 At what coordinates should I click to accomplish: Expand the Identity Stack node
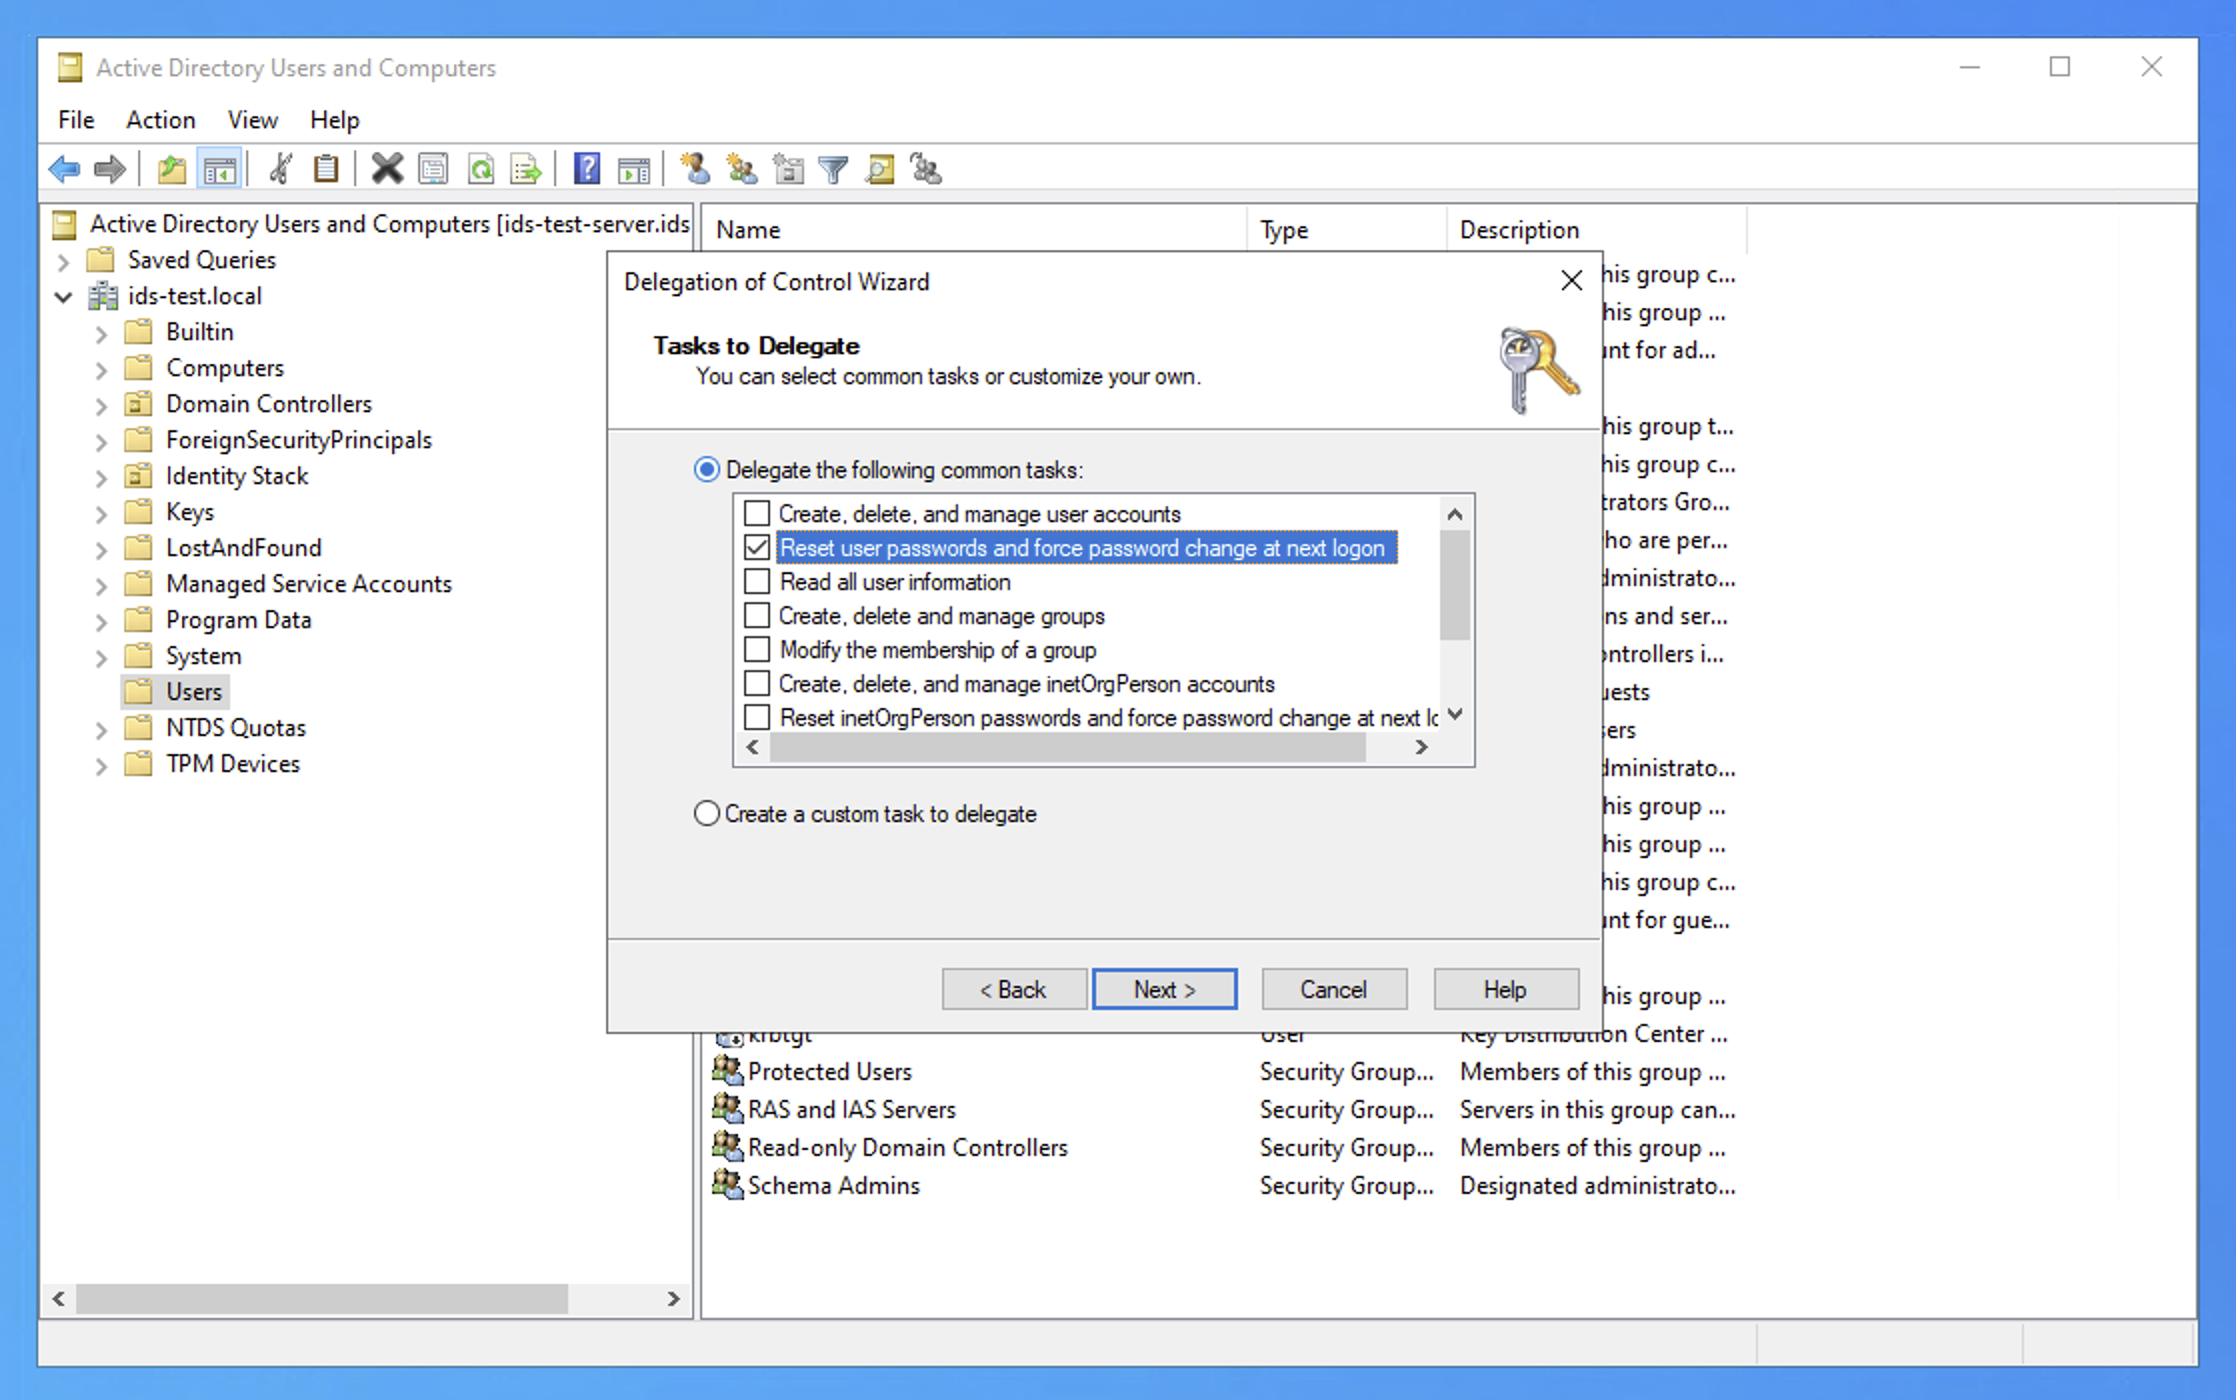pyautogui.click(x=101, y=478)
